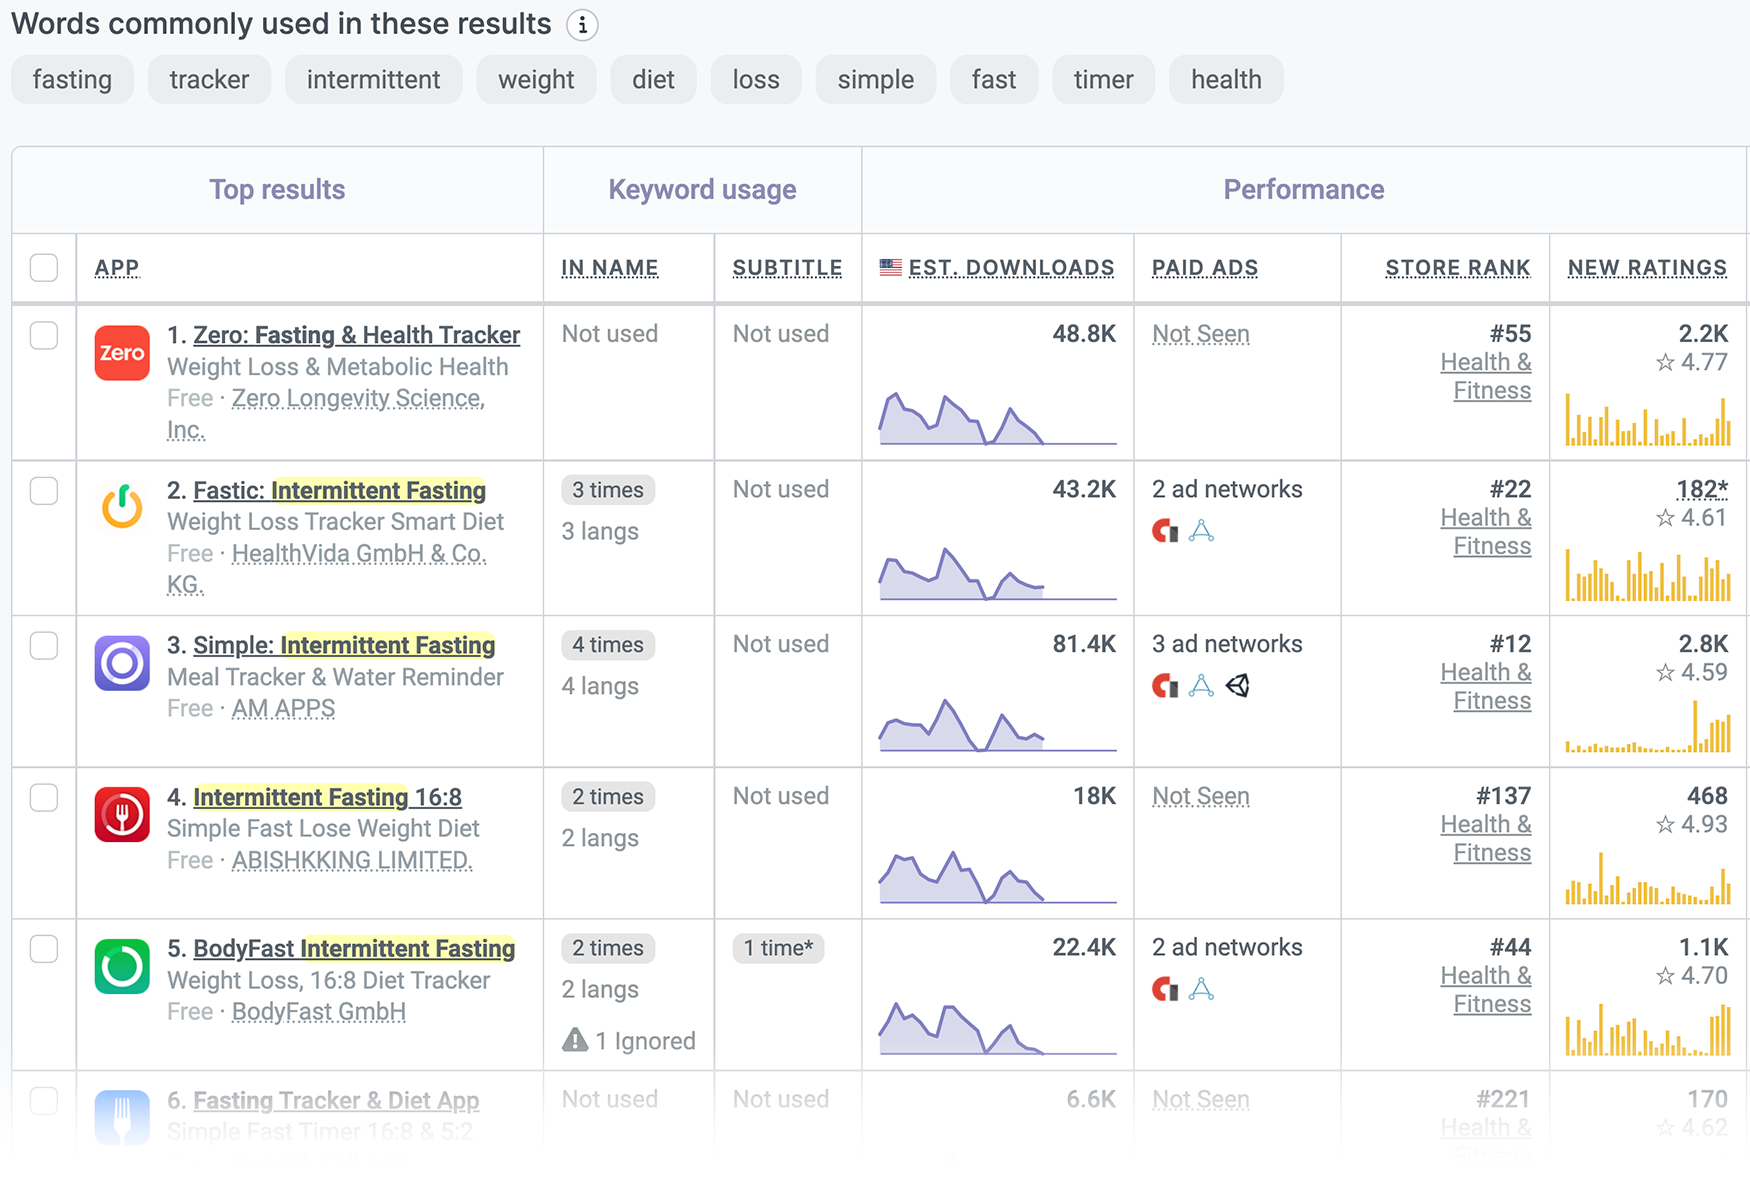
Task: Click the US flag in Est. Downloads header
Action: coord(890,267)
